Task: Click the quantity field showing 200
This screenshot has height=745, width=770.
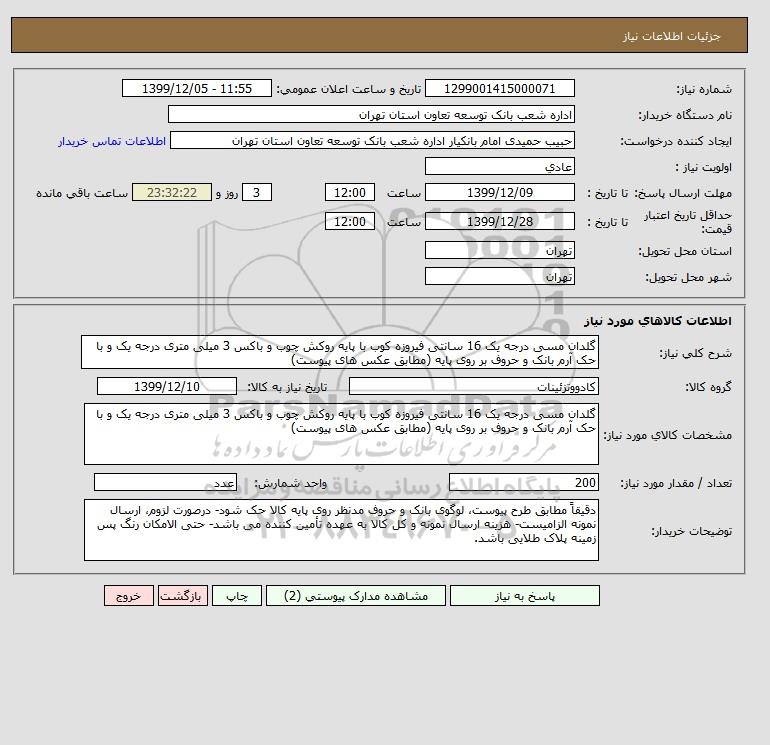Action: click(x=523, y=483)
